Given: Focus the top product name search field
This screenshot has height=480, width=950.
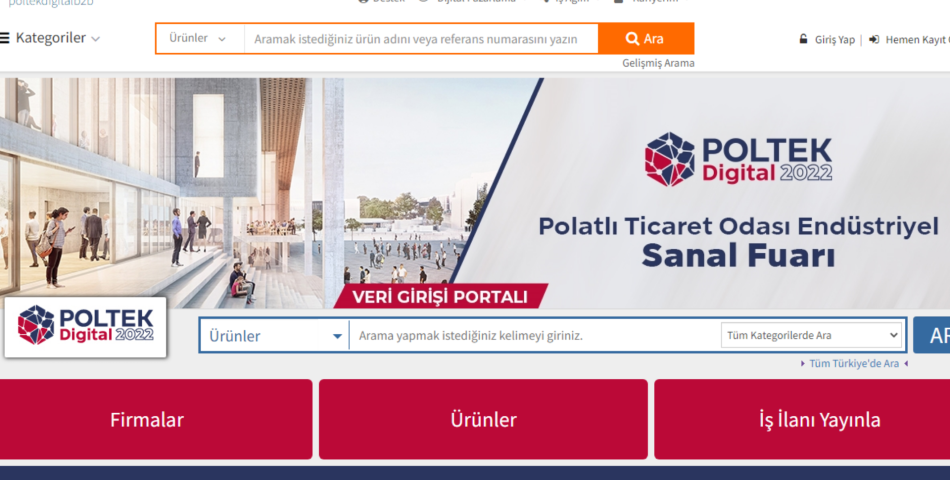Looking at the screenshot, I should (x=421, y=39).
